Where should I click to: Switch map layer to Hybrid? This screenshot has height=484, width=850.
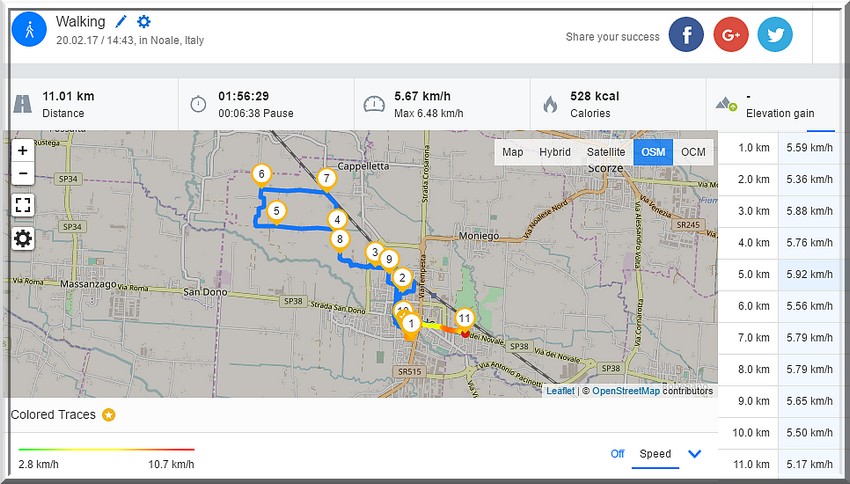point(555,152)
